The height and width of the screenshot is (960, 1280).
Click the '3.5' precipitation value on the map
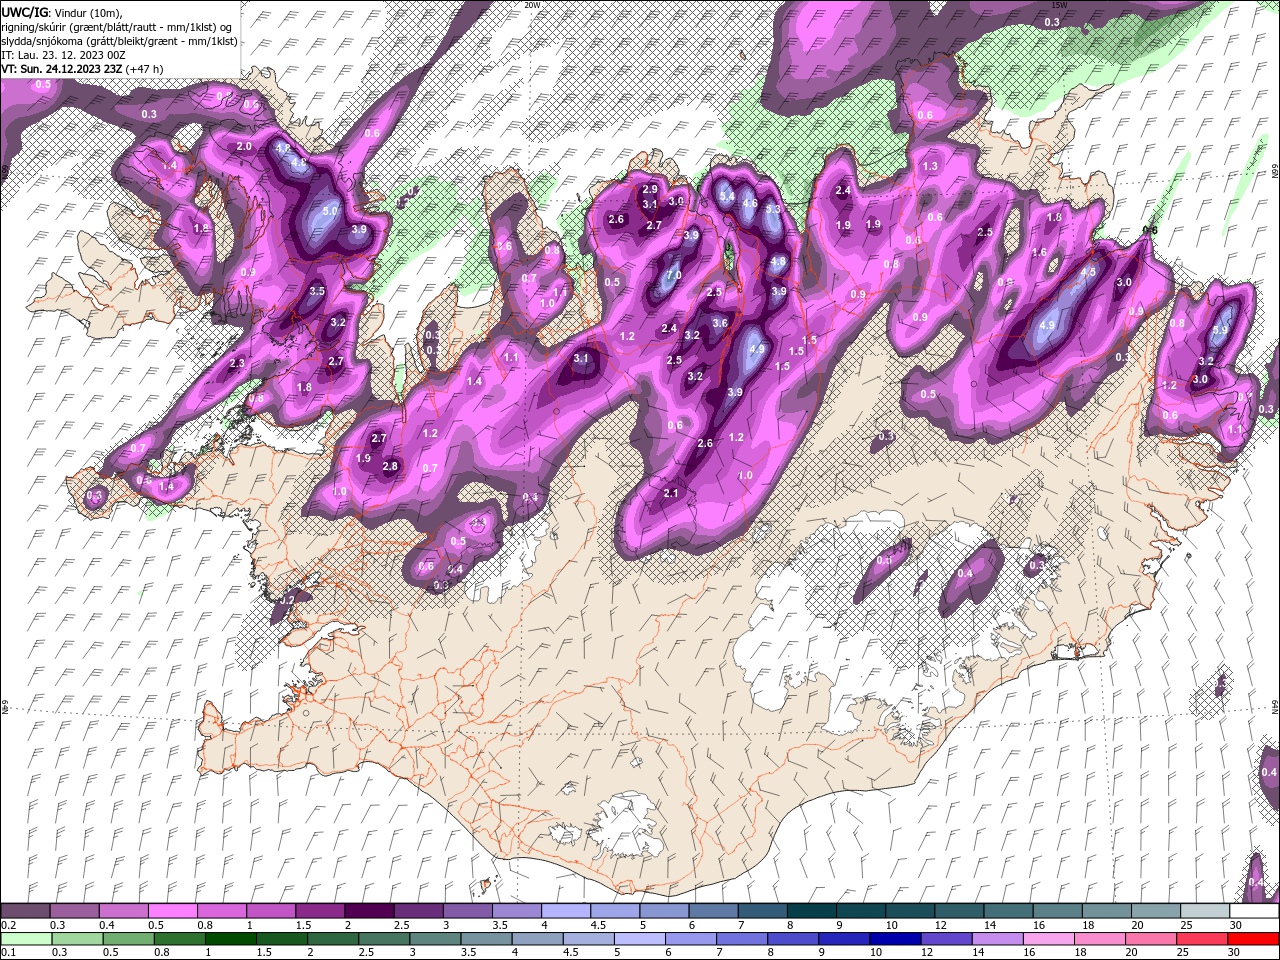point(317,291)
